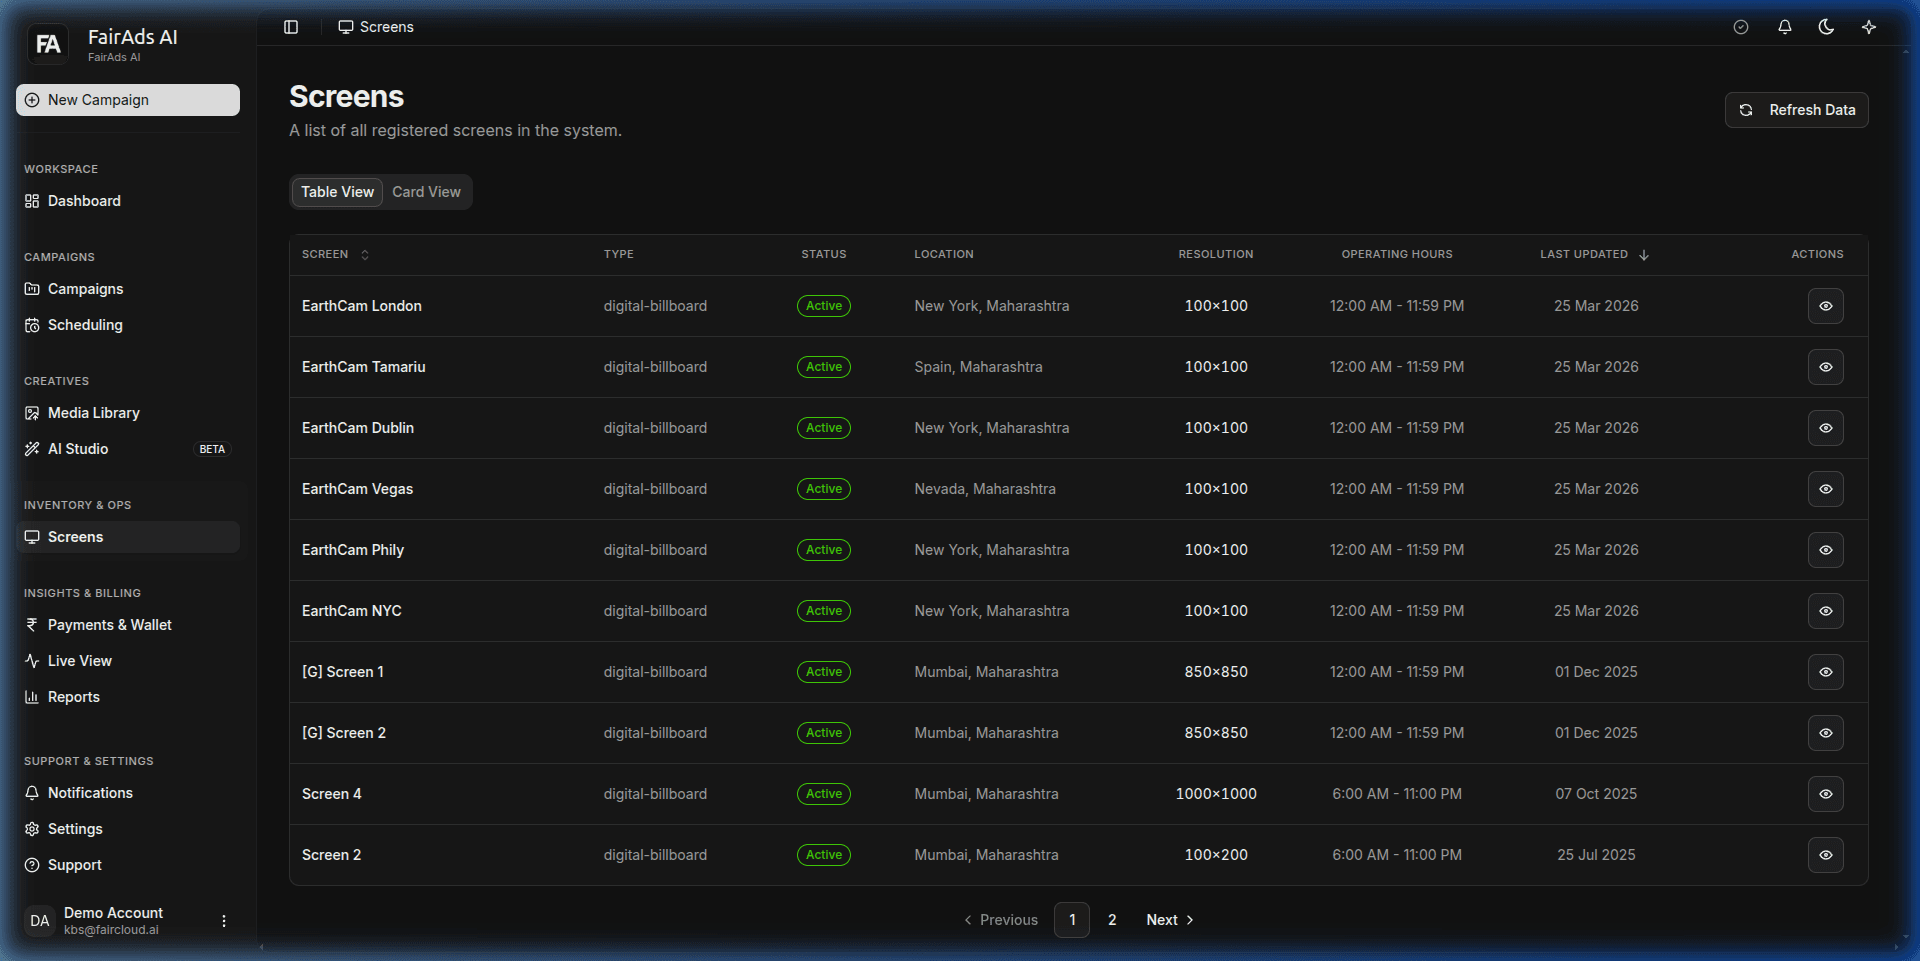View Screen 2 details eye icon
The width and height of the screenshot is (1920, 961).
pyautogui.click(x=1825, y=855)
